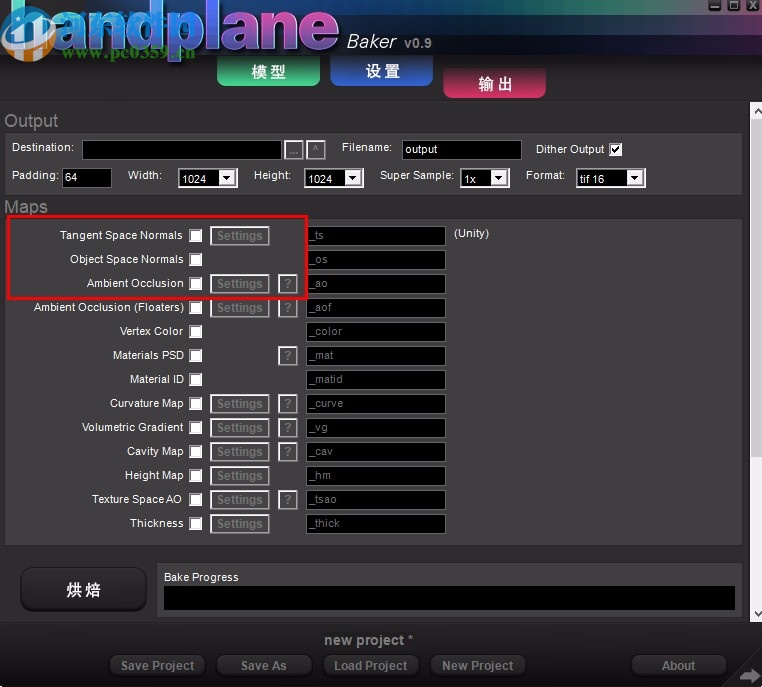Enable Height Map checkbox

196,475
